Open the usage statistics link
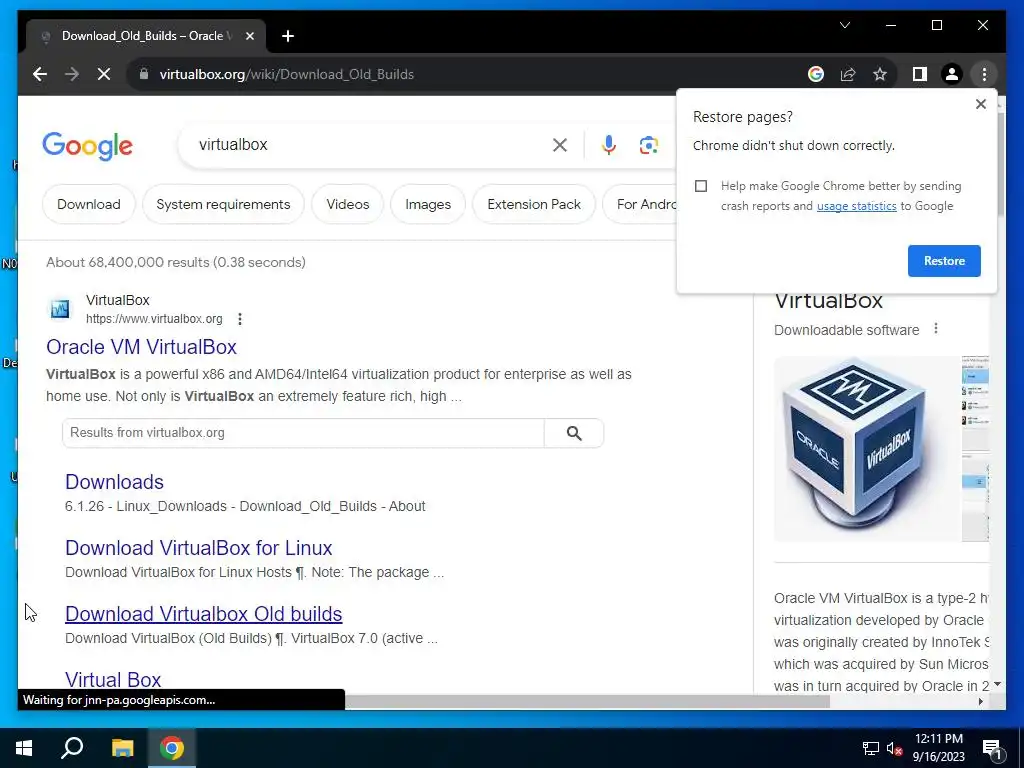The width and height of the screenshot is (1024, 768). point(856,206)
